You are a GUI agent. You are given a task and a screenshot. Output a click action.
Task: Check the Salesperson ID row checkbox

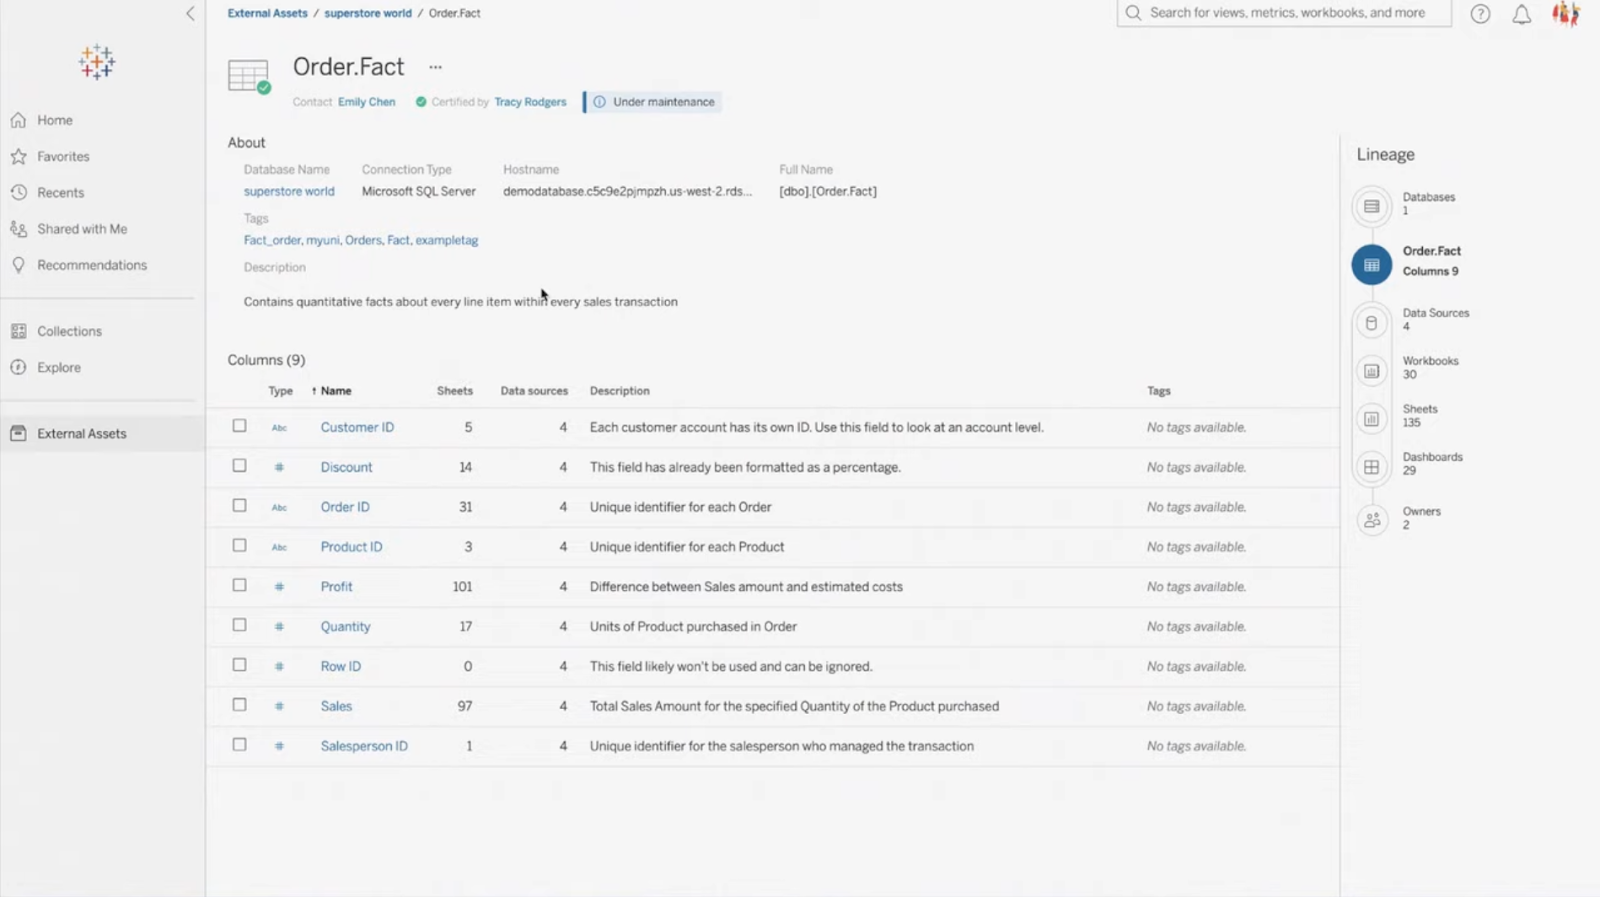coord(239,745)
